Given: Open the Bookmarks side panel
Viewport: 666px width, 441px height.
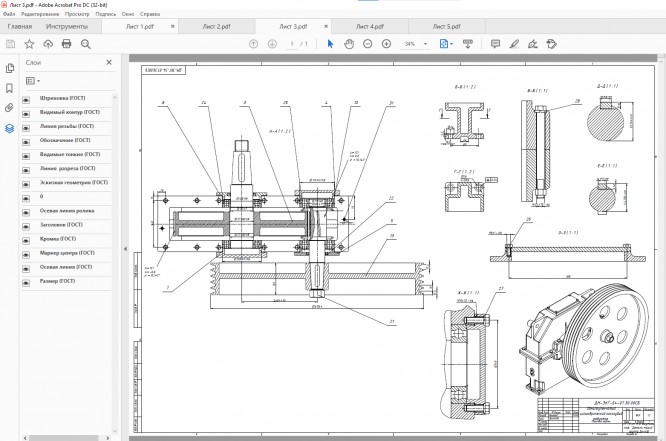Looking at the screenshot, I should [10, 88].
